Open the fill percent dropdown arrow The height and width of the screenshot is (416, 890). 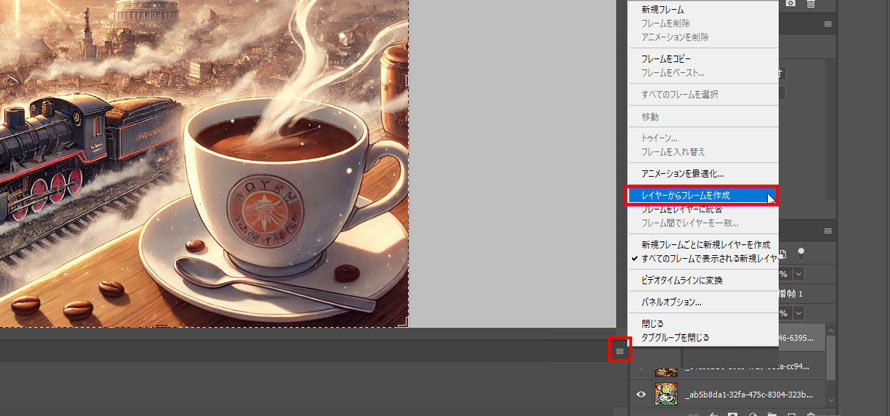point(799,313)
